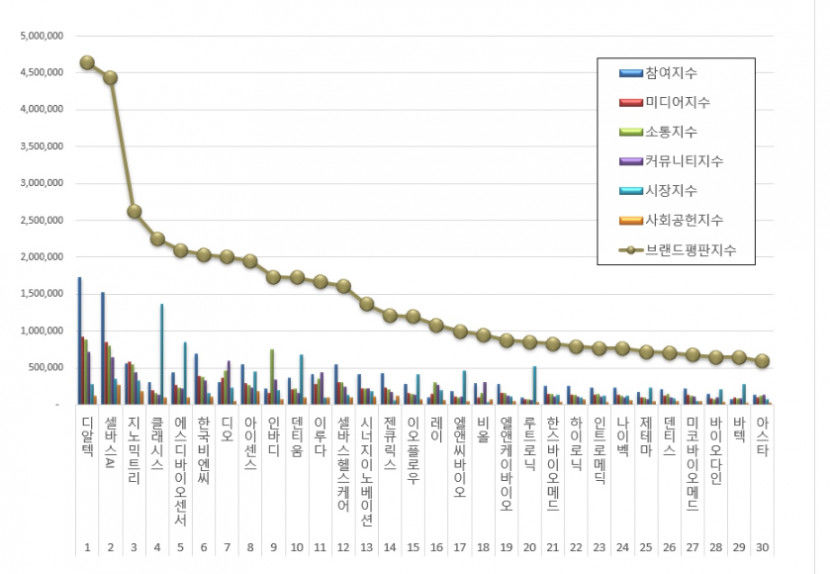Select the 젠큐릭스 category label
This screenshot has height=574, width=830.
[x=390, y=443]
